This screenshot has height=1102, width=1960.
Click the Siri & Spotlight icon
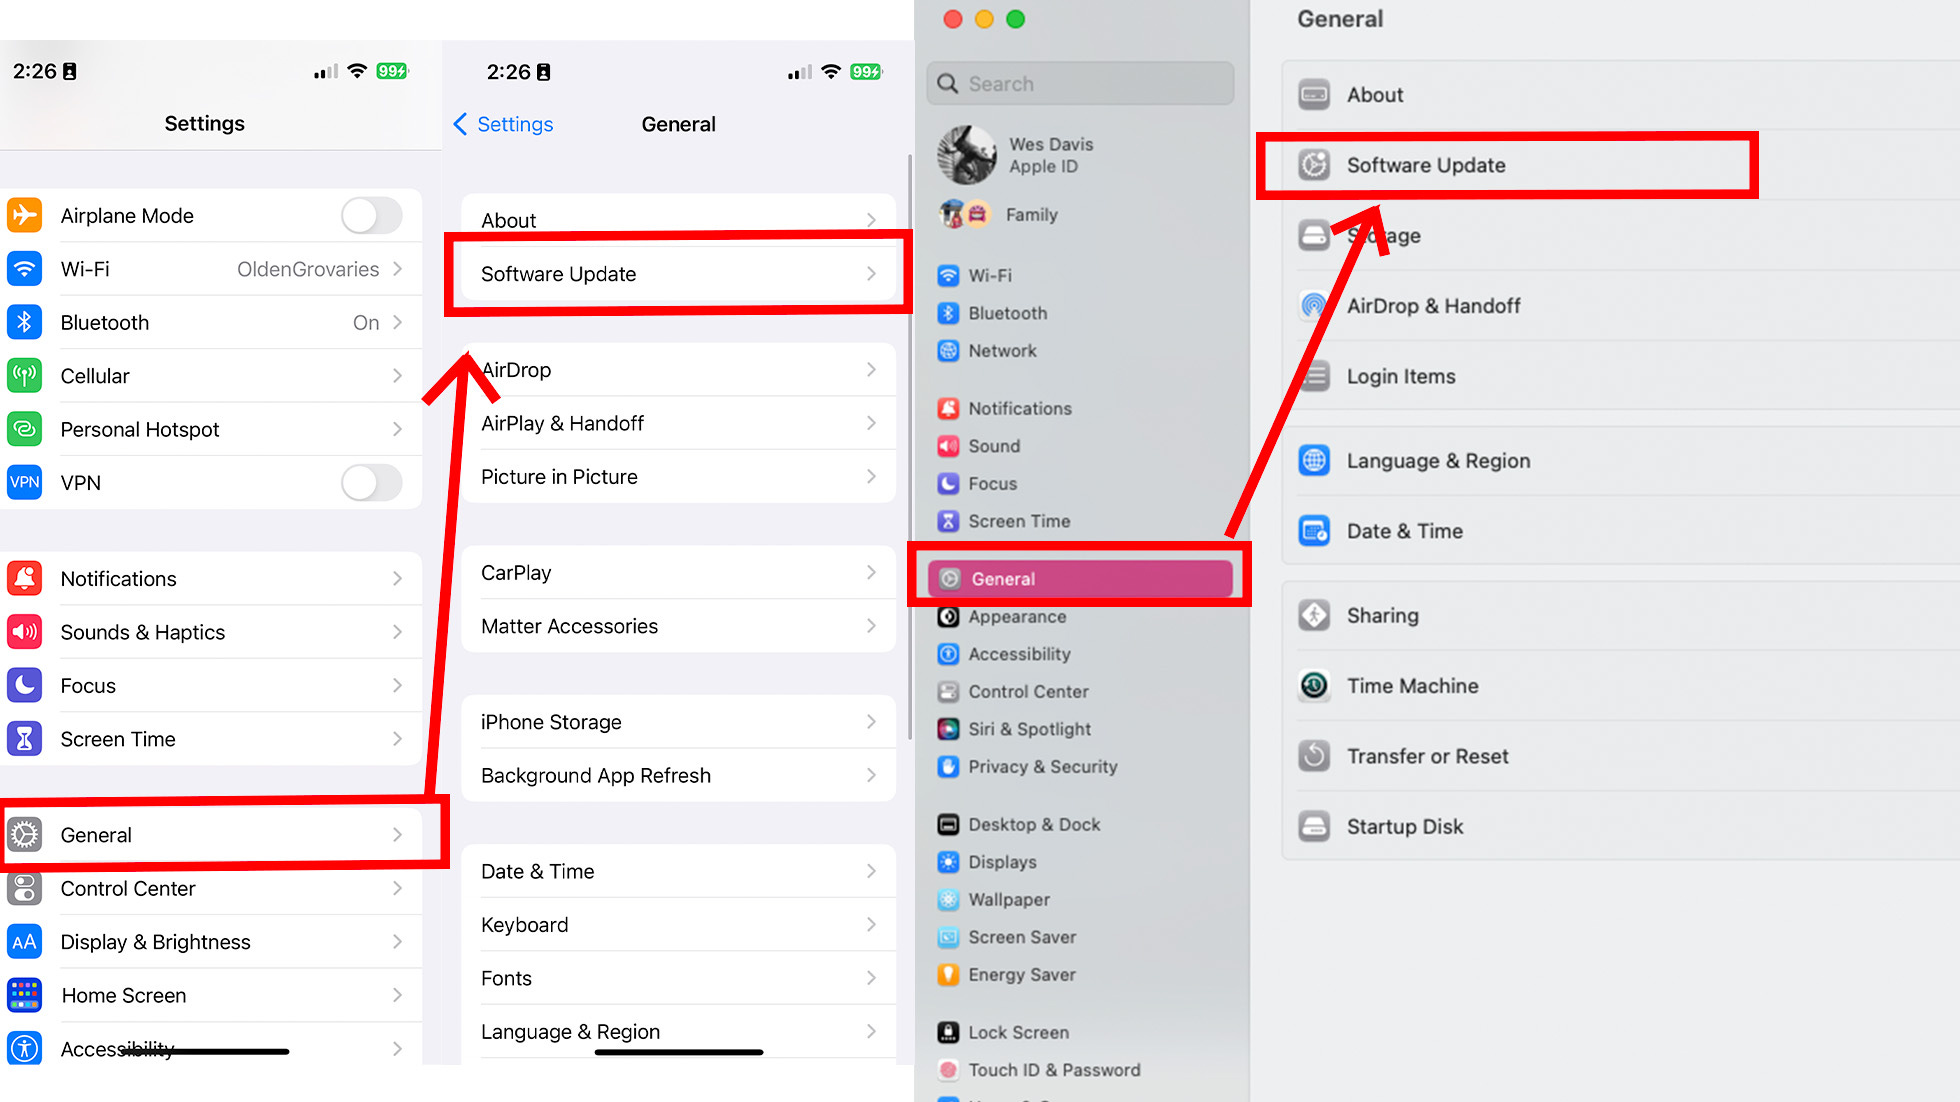pos(947,729)
